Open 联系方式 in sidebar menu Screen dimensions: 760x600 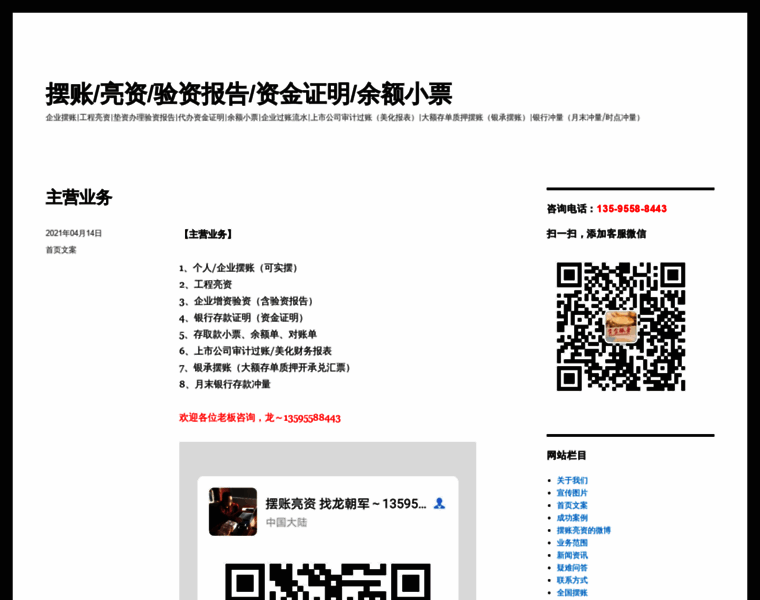(572, 580)
